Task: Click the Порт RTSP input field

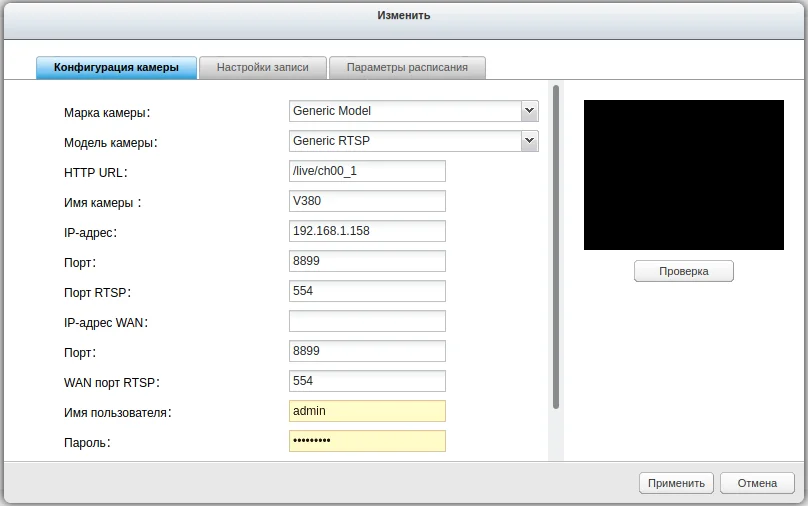Action: click(367, 291)
